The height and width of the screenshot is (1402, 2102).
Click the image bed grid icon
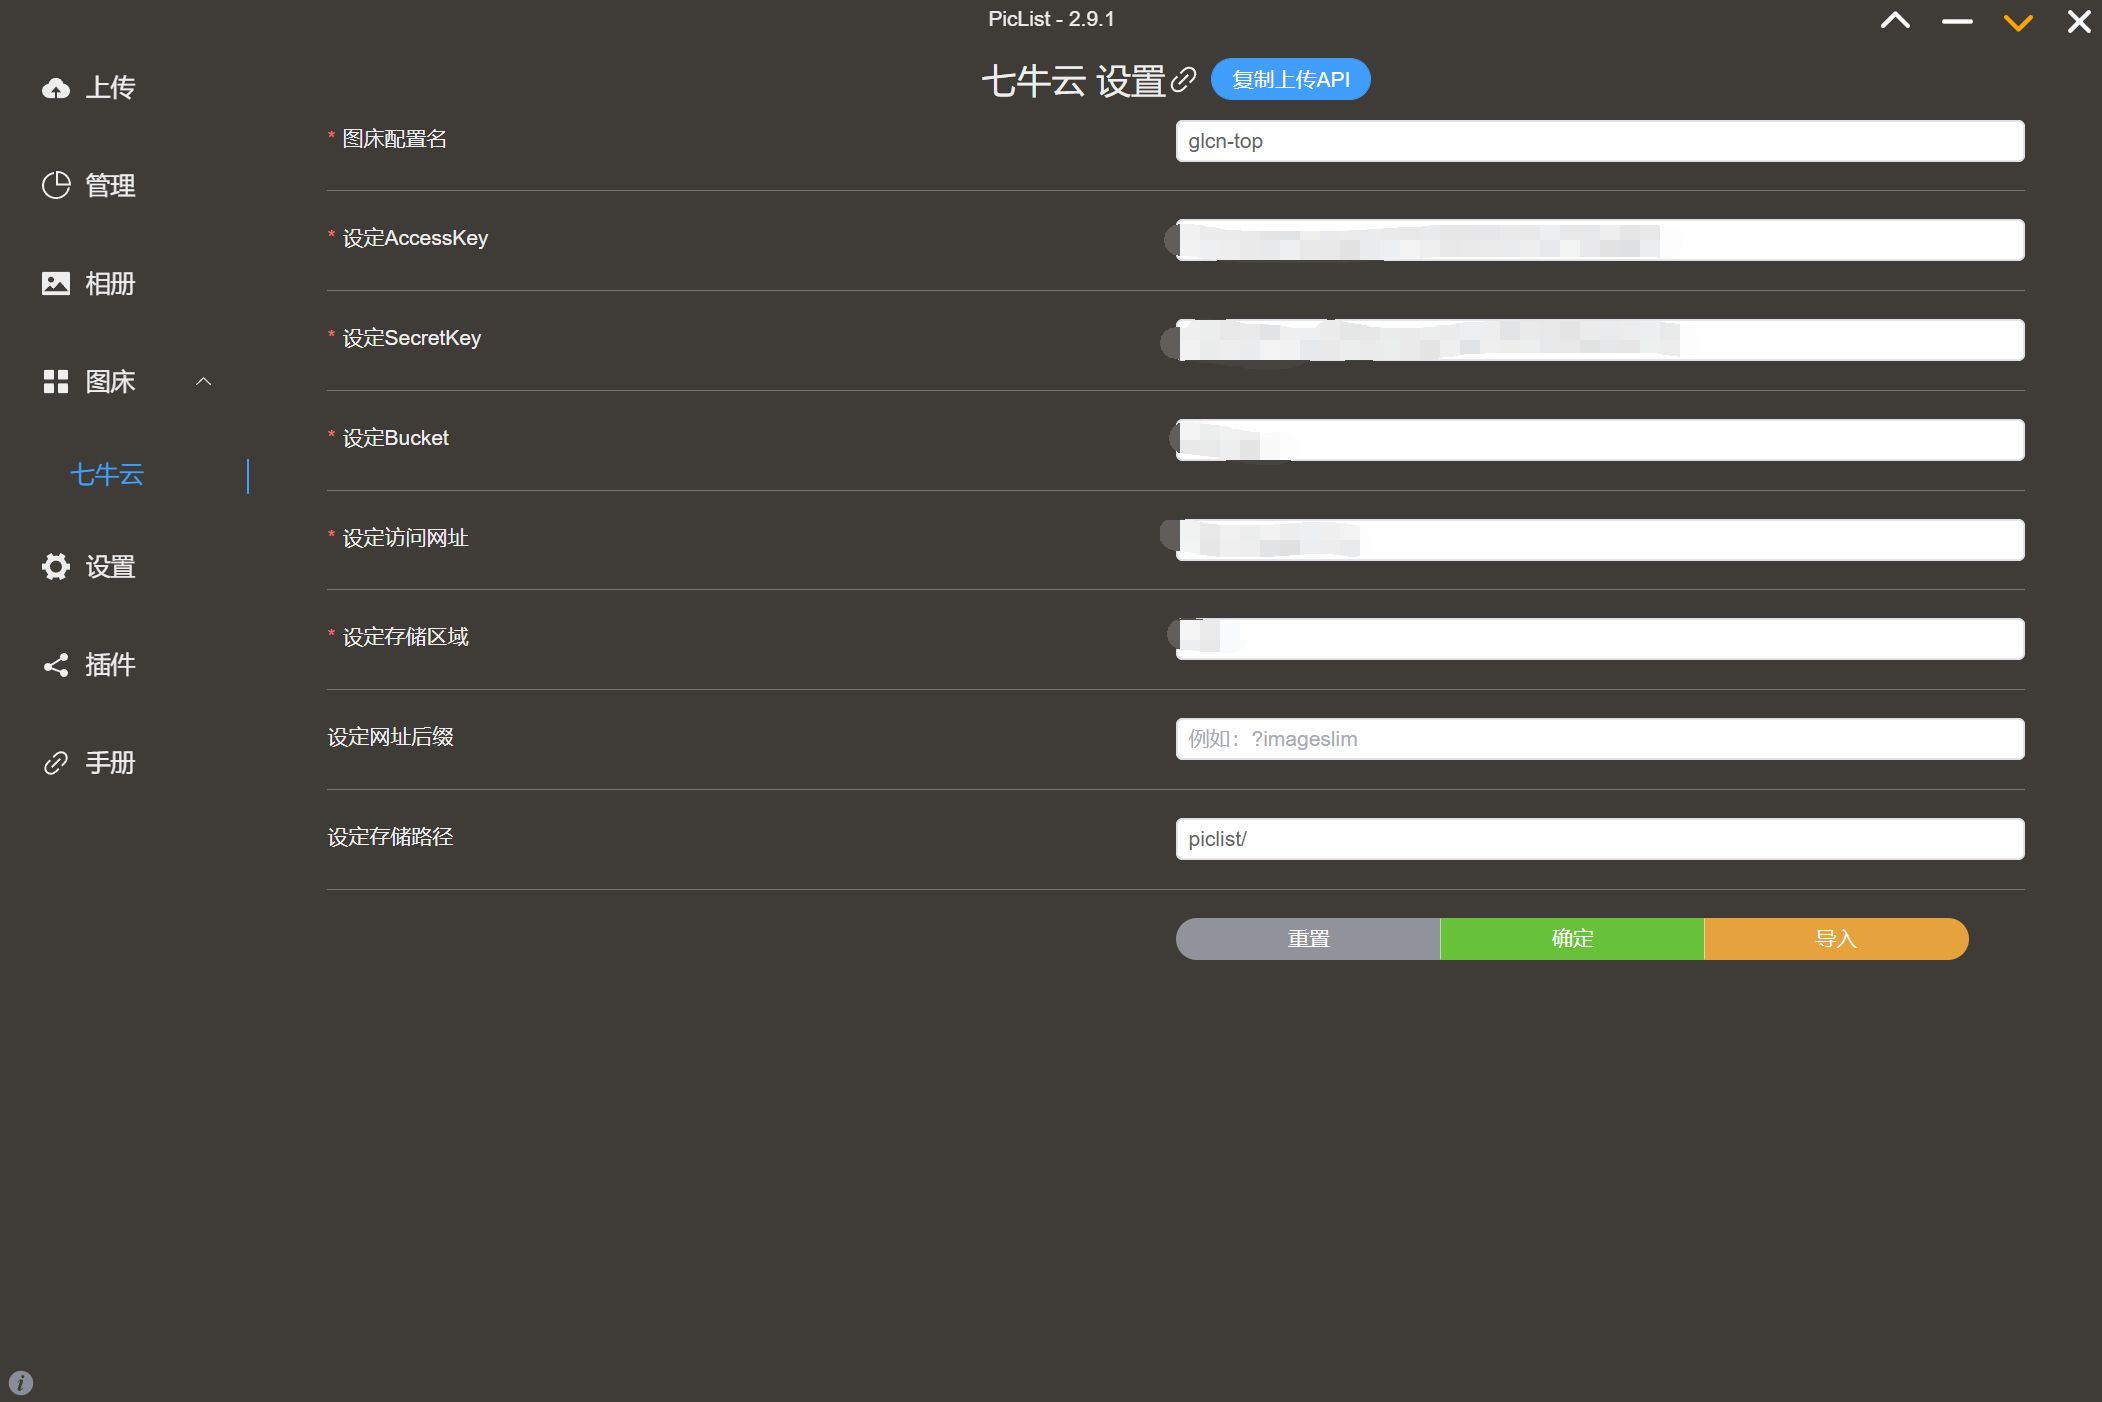point(56,381)
